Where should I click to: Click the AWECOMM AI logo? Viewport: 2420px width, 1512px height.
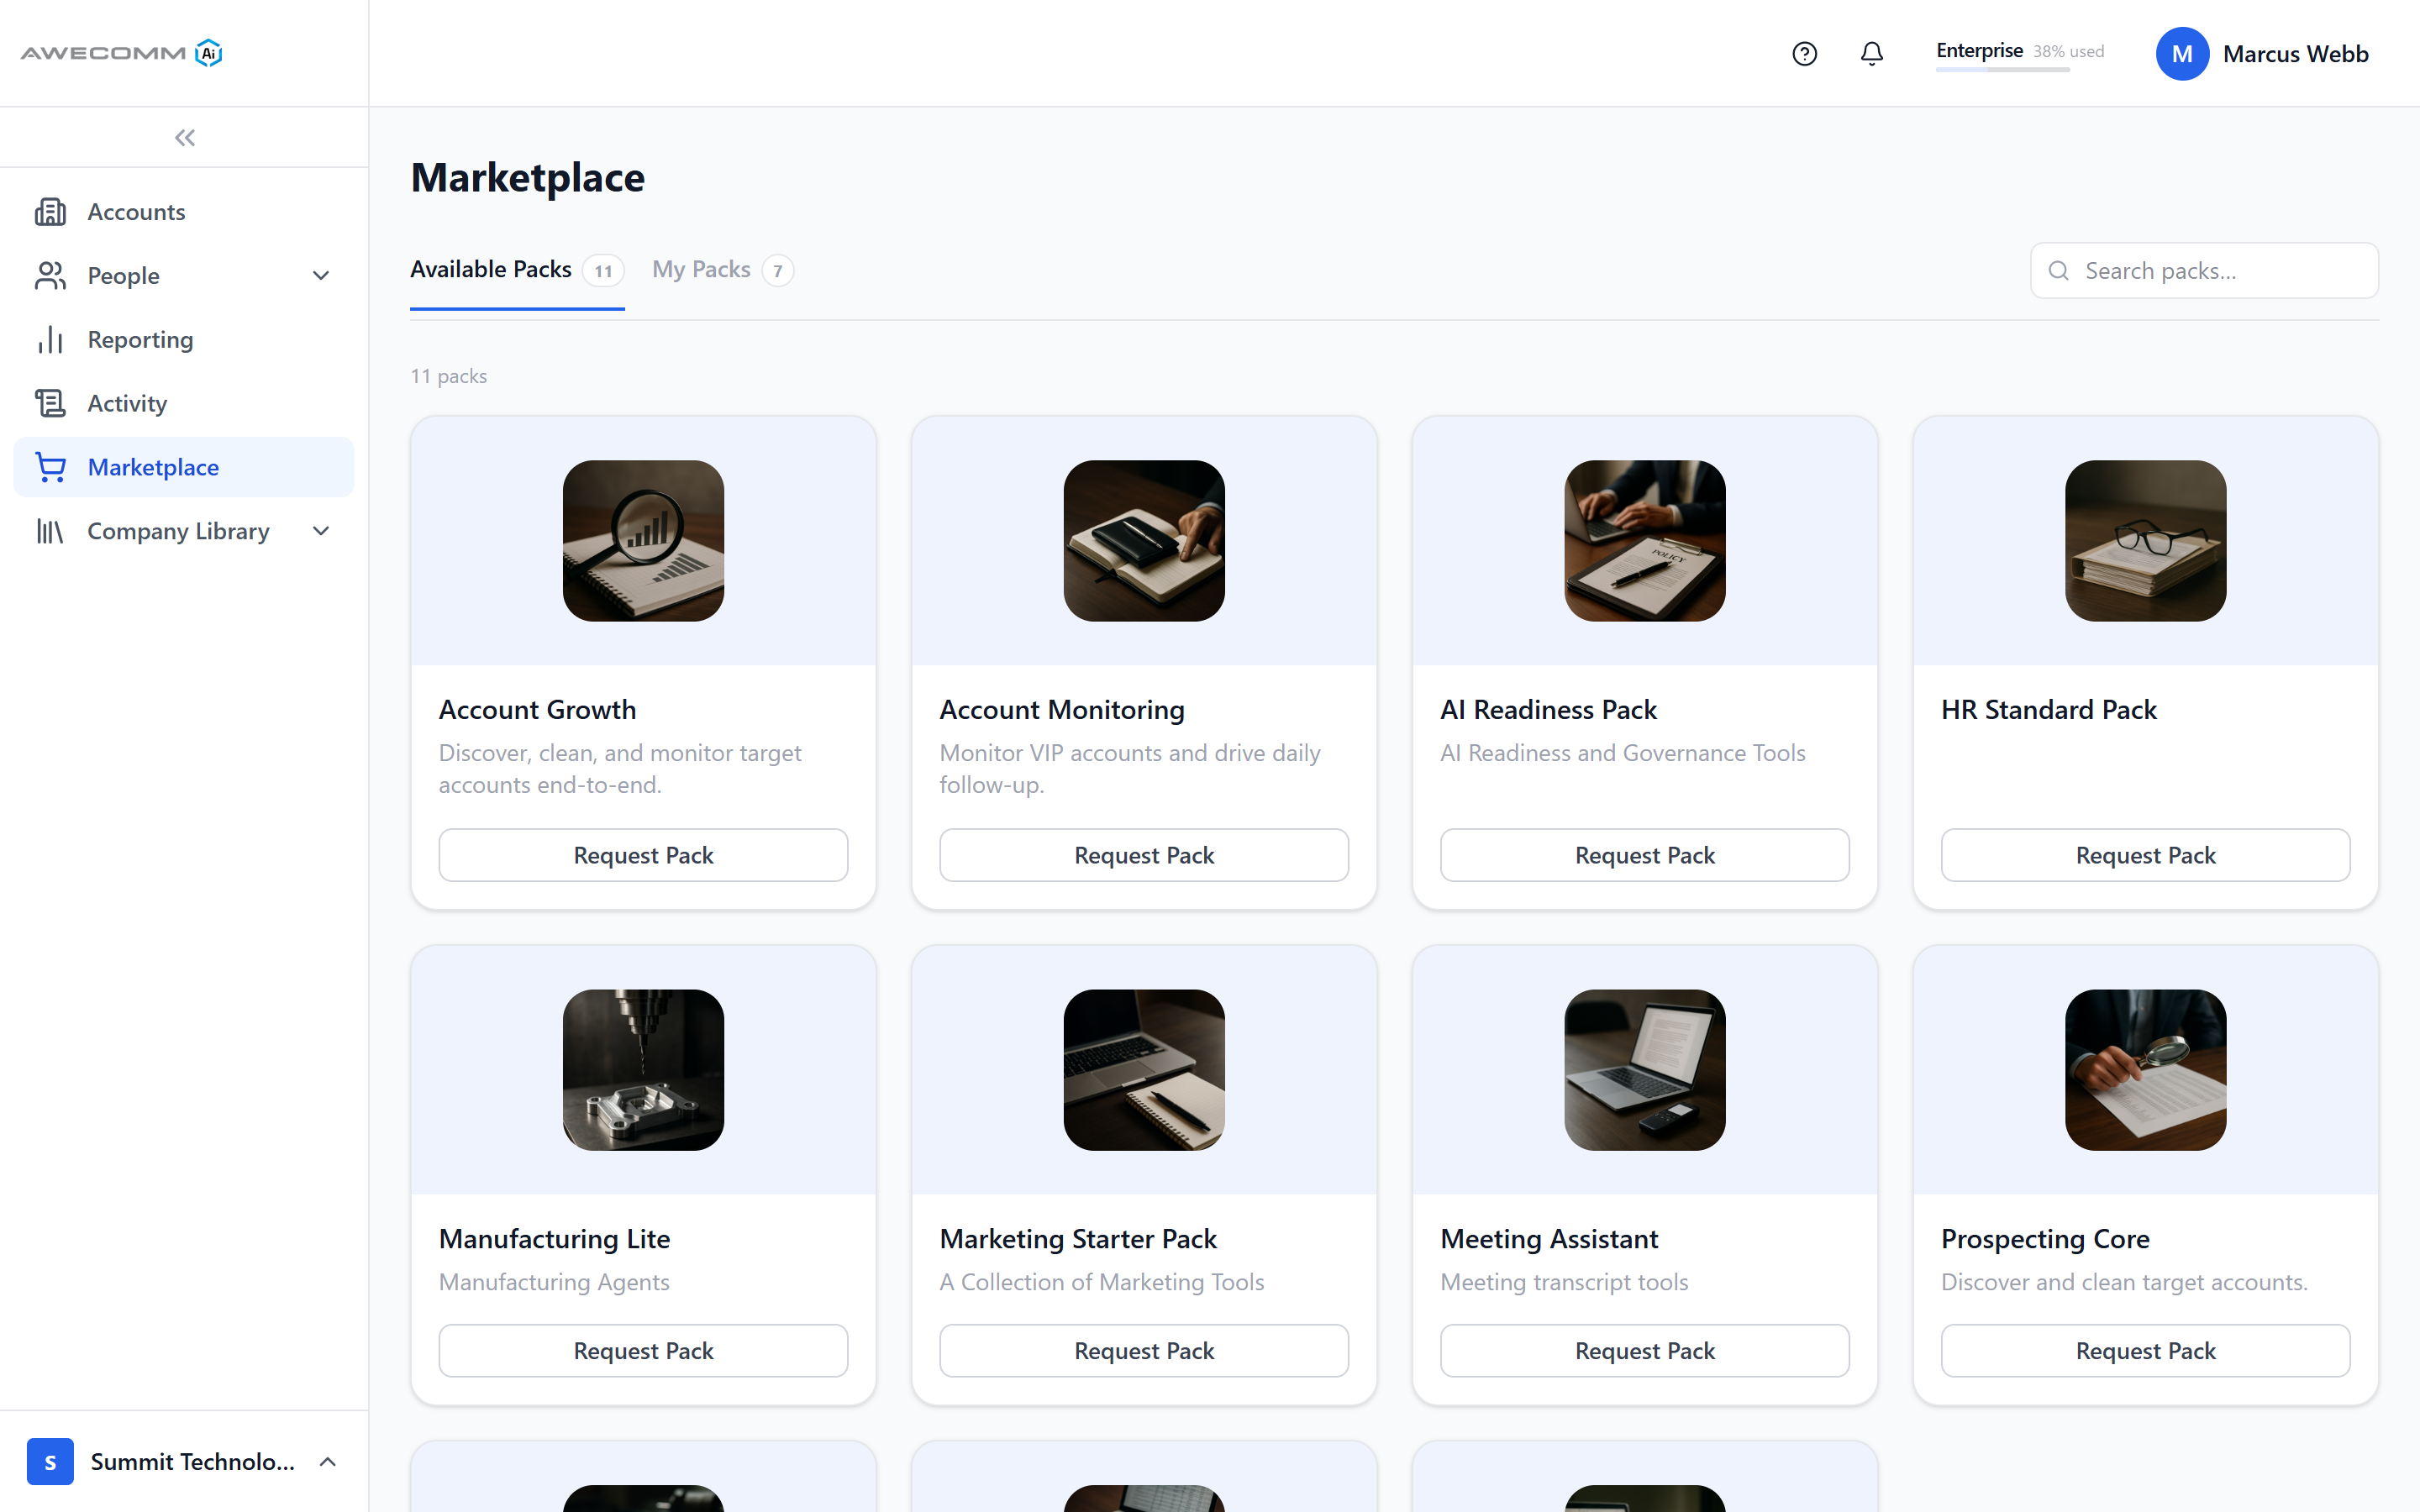click(x=121, y=53)
